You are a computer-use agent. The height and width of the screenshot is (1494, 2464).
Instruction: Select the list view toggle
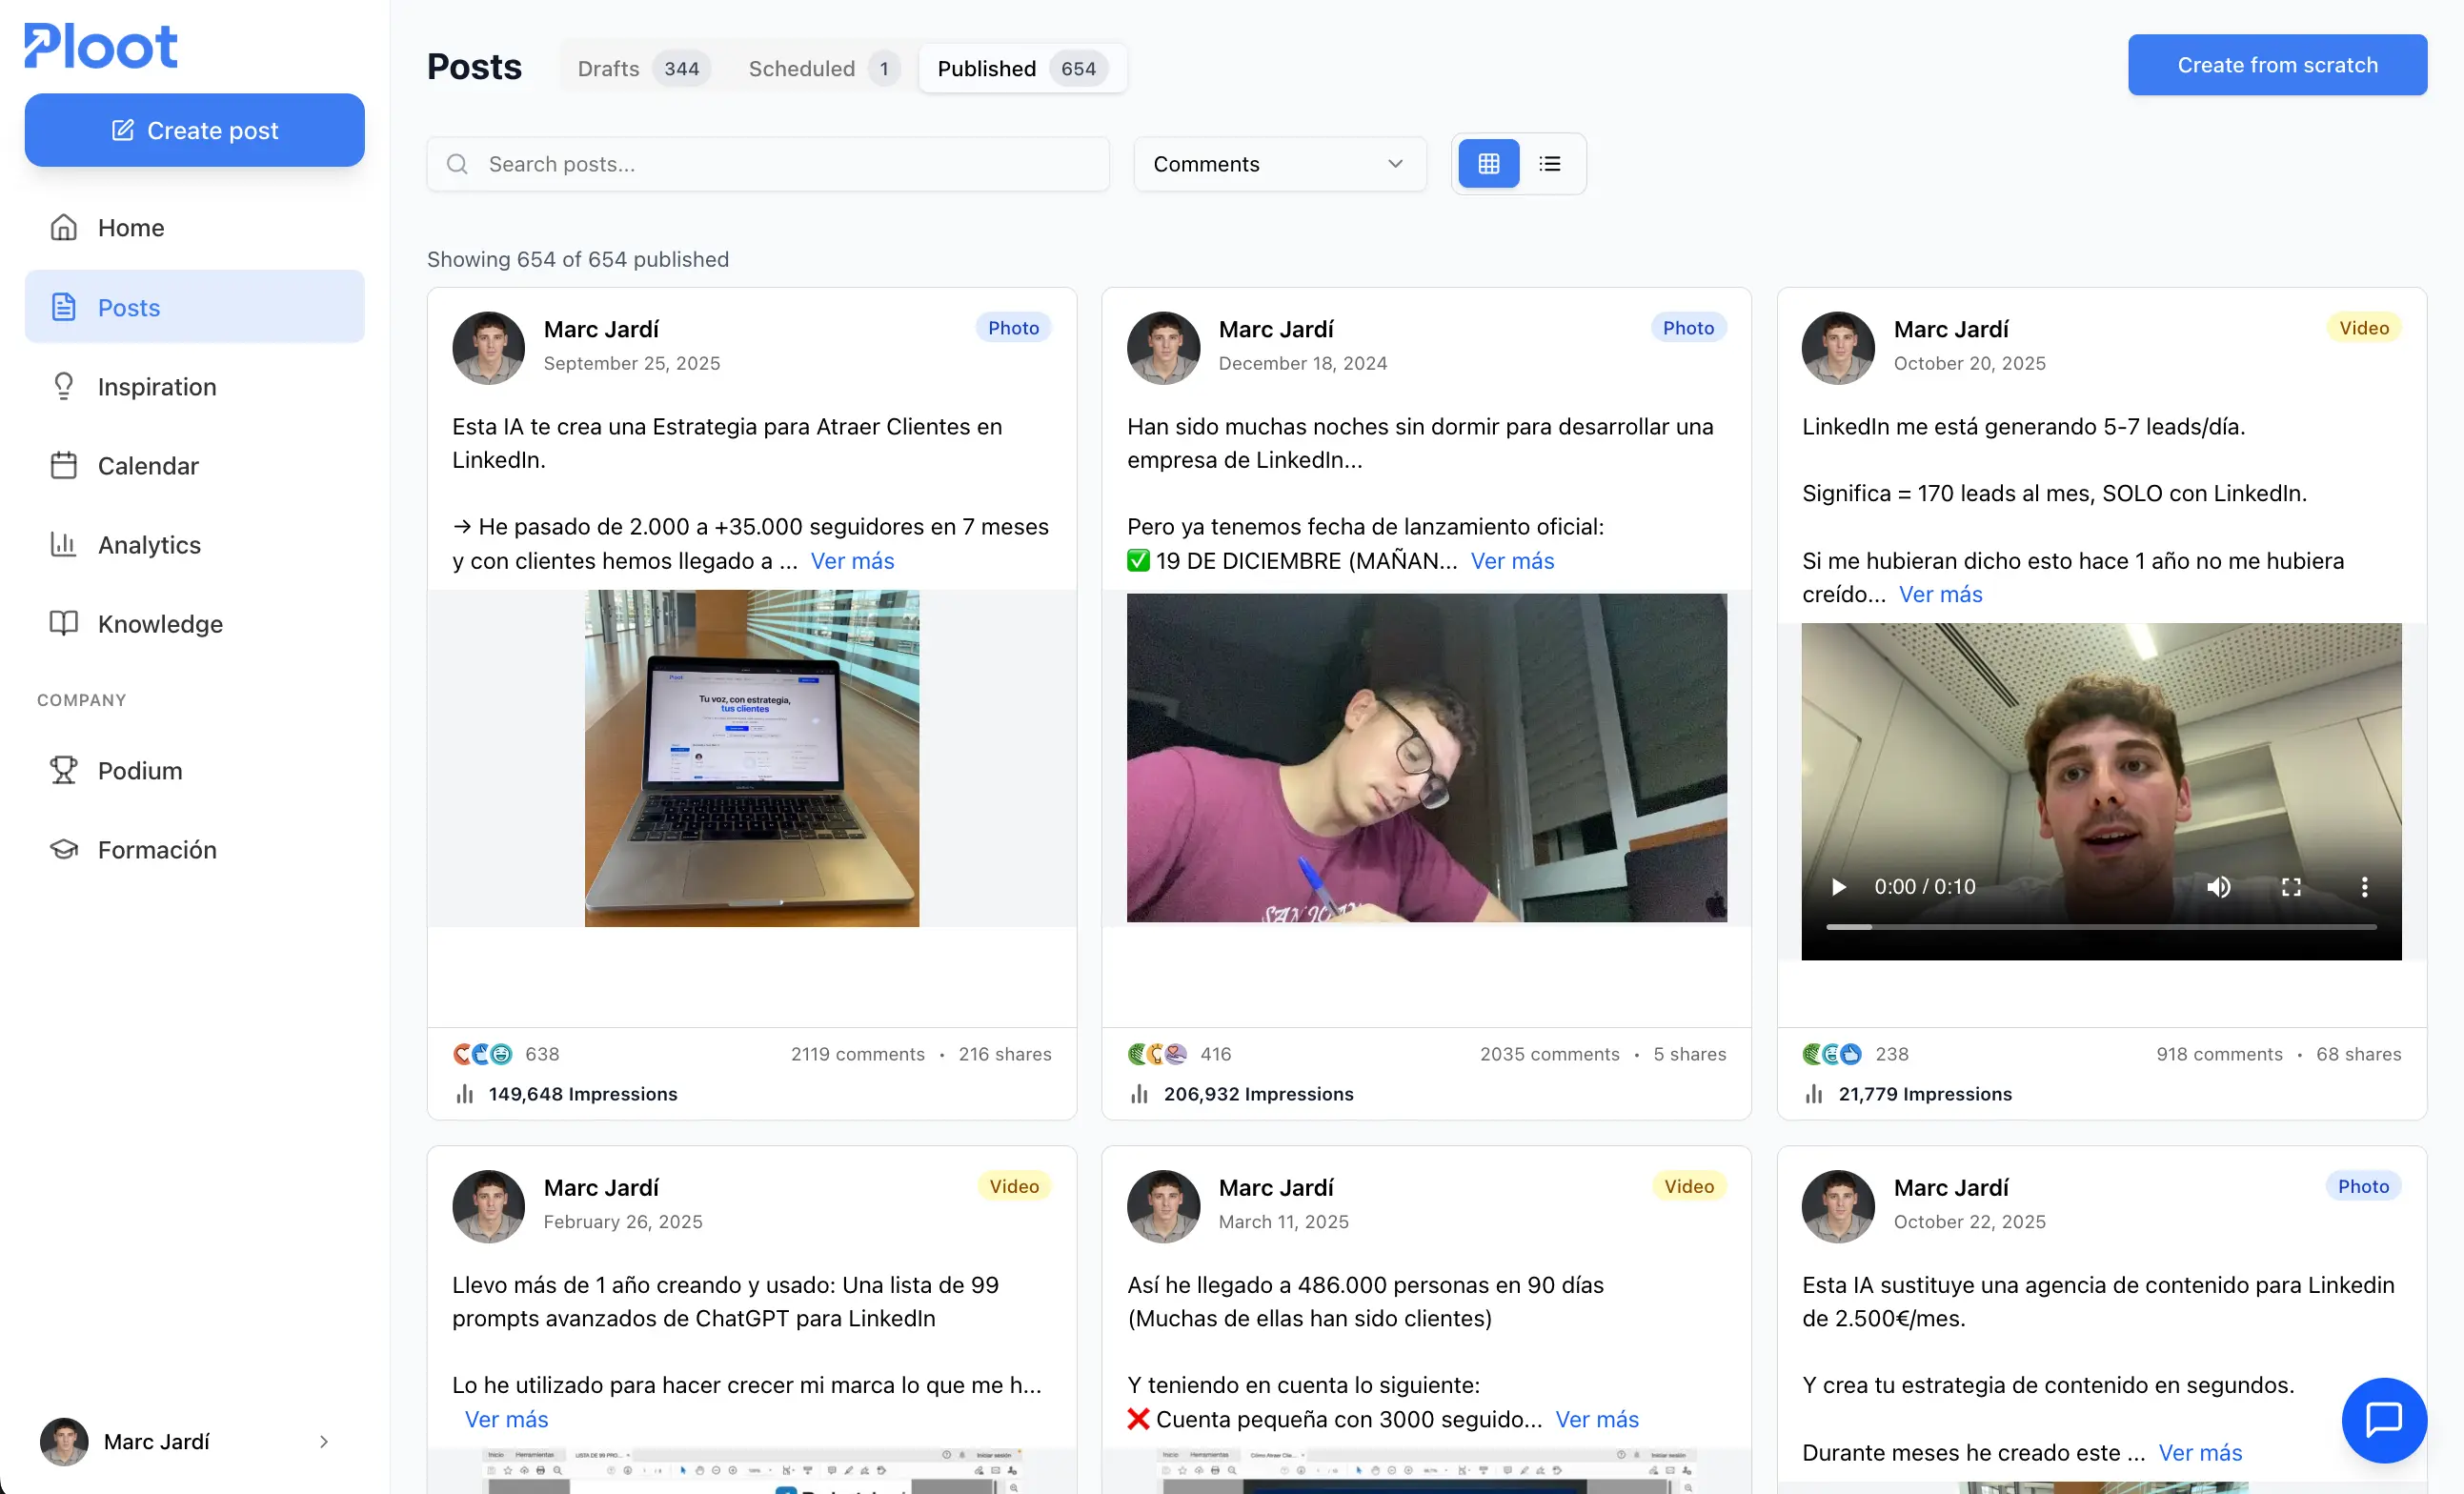click(1549, 164)
